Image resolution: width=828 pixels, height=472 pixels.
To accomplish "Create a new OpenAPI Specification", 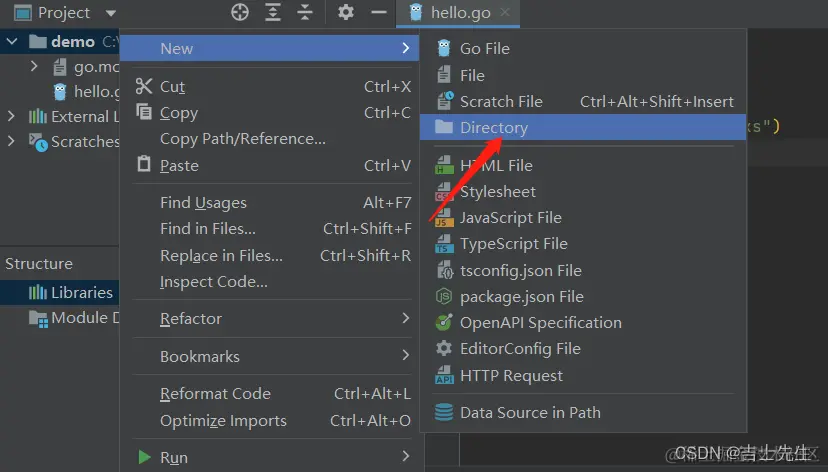I will click(583, 323).
